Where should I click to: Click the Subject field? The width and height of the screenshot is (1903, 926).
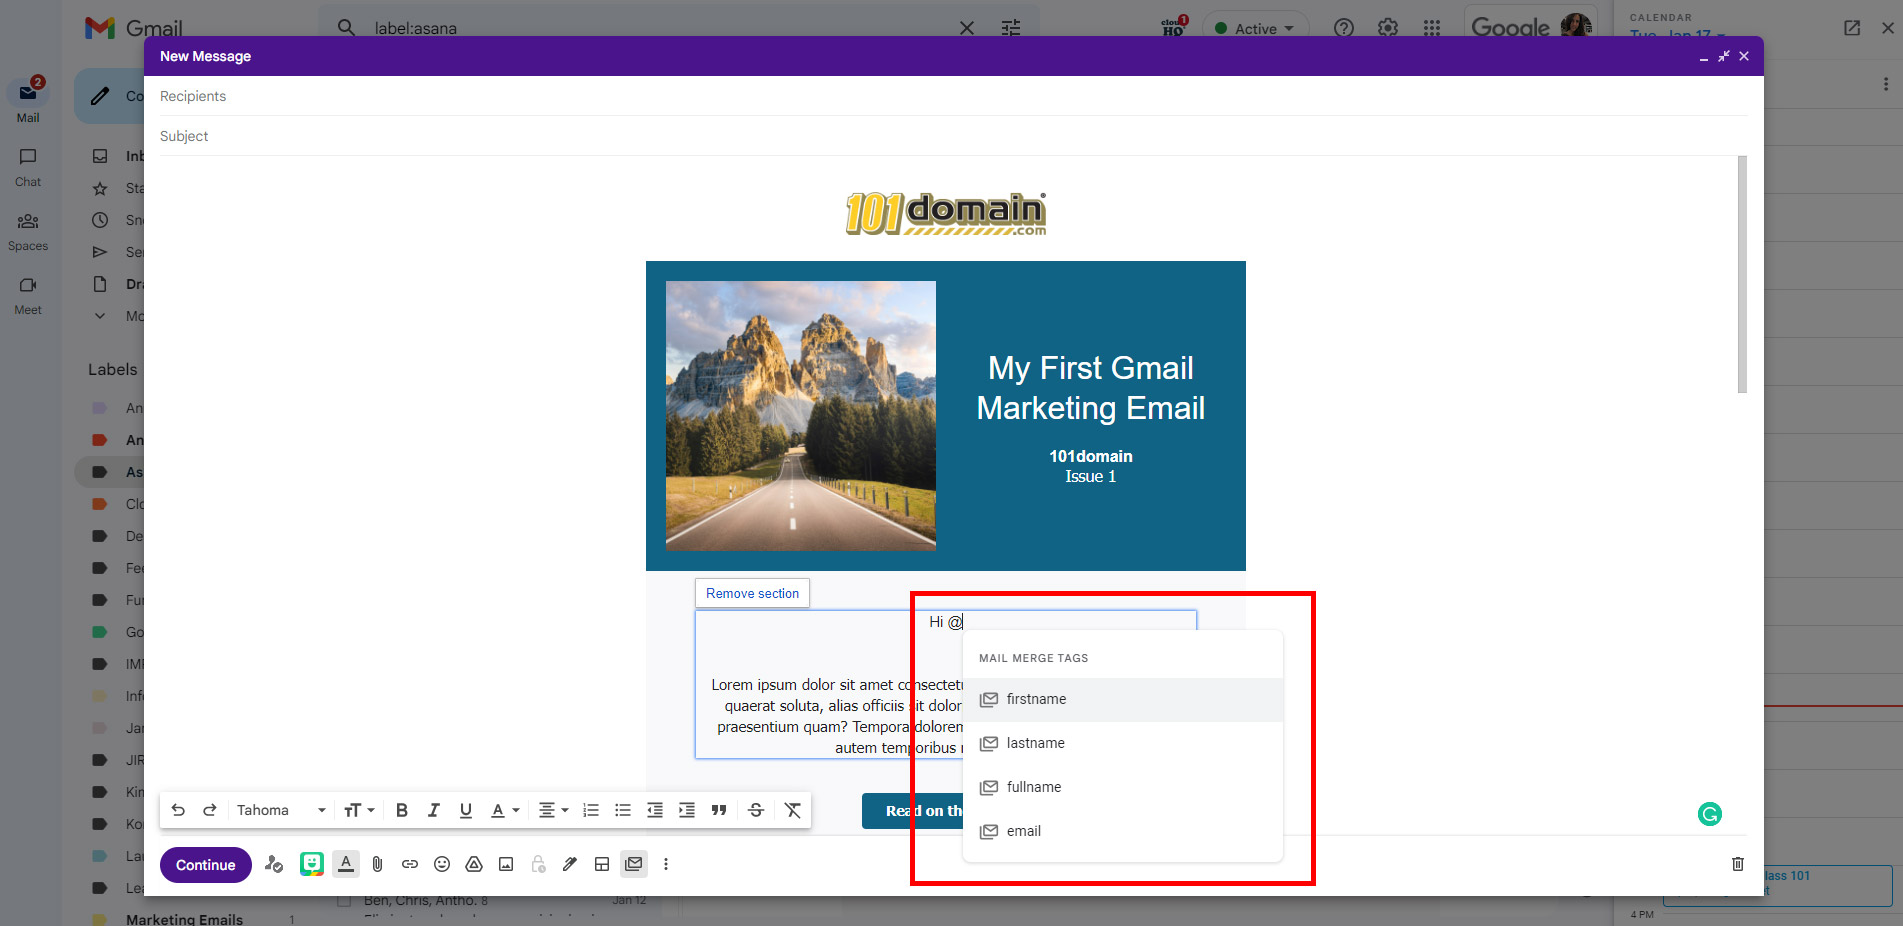click(x=953, y=136)
